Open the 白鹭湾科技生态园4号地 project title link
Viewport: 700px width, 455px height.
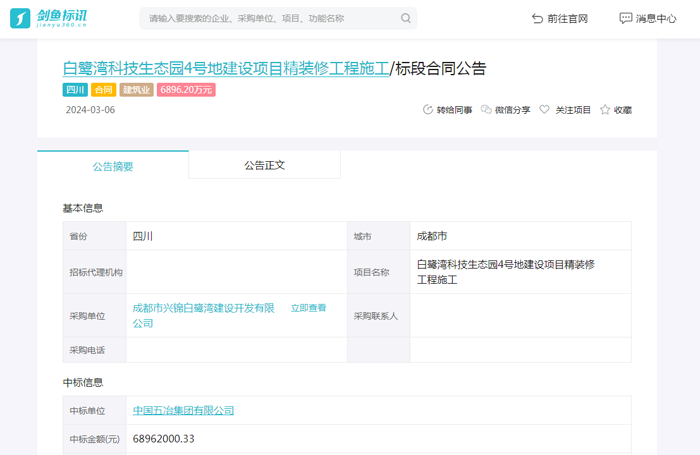pos(226,68)
